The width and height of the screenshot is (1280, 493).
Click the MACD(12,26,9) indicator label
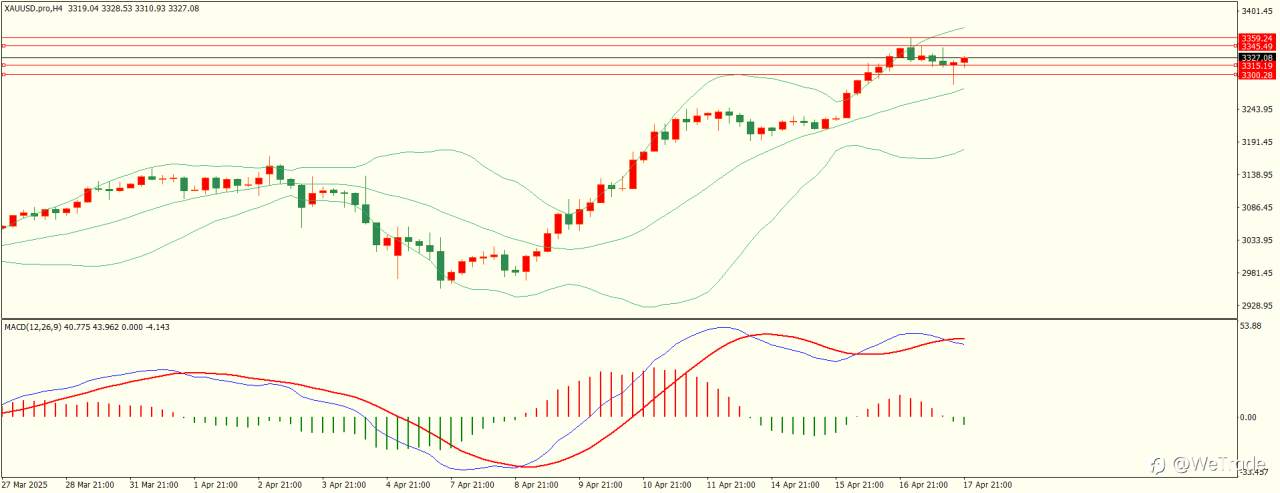pos(35,327)
